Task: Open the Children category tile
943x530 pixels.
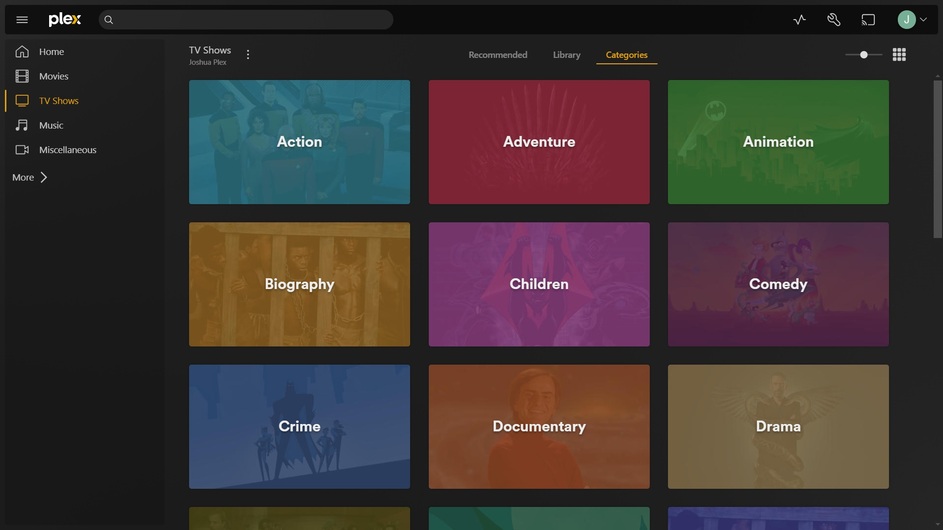Action: click(539, 284)
